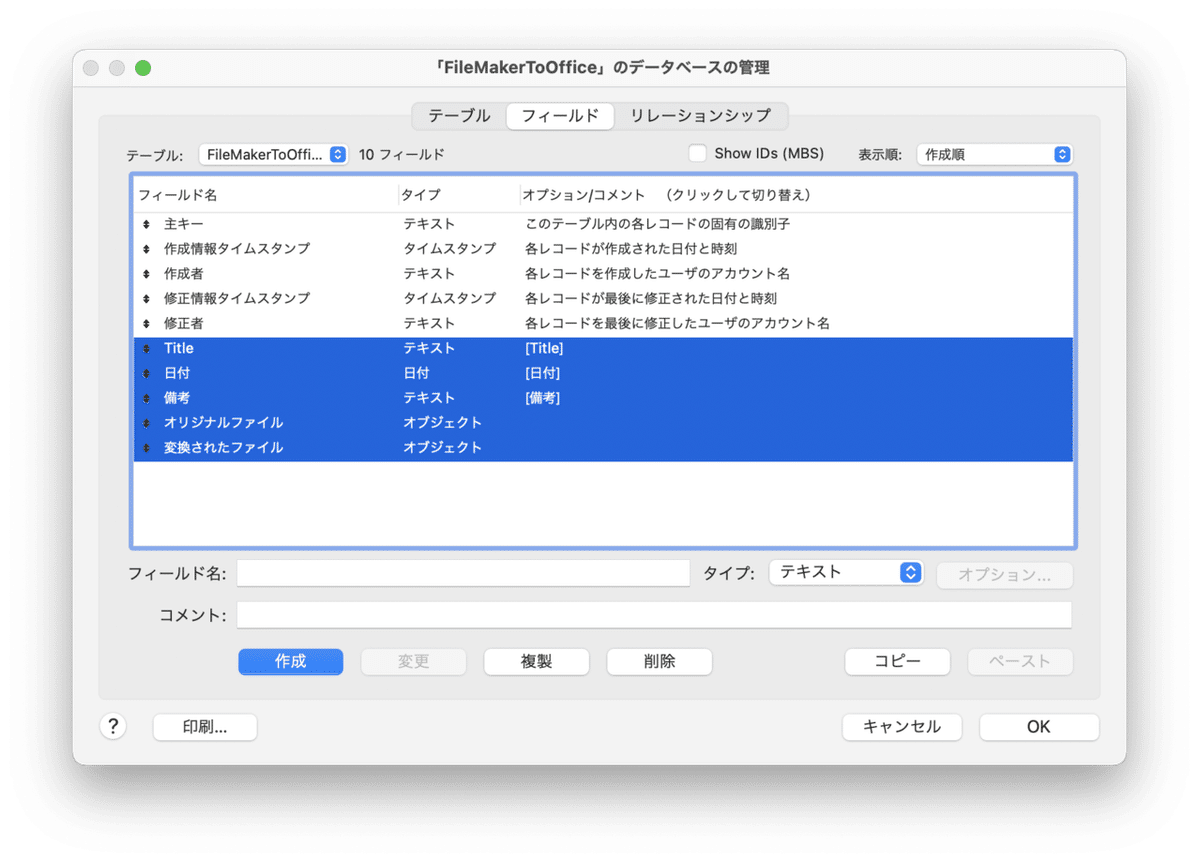Viewport: 1200px width, 862px height.
Task: Switch to the テーブル tab
Action: click(x=458, y=116)
